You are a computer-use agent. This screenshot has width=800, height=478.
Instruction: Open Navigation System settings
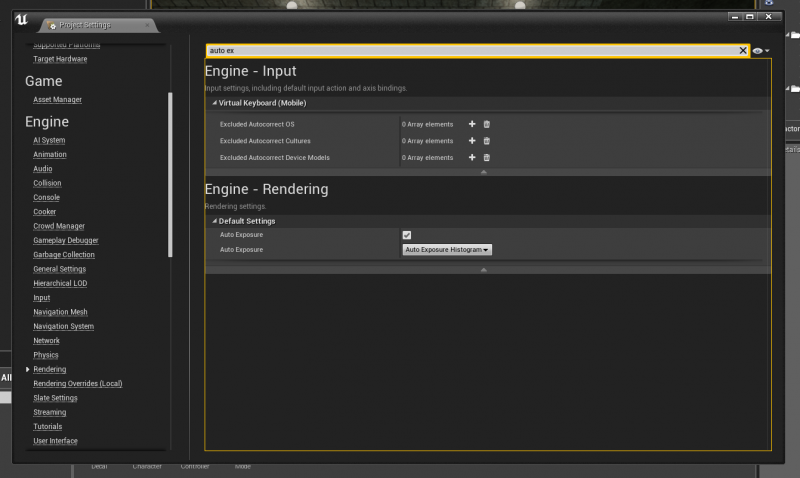63,326
